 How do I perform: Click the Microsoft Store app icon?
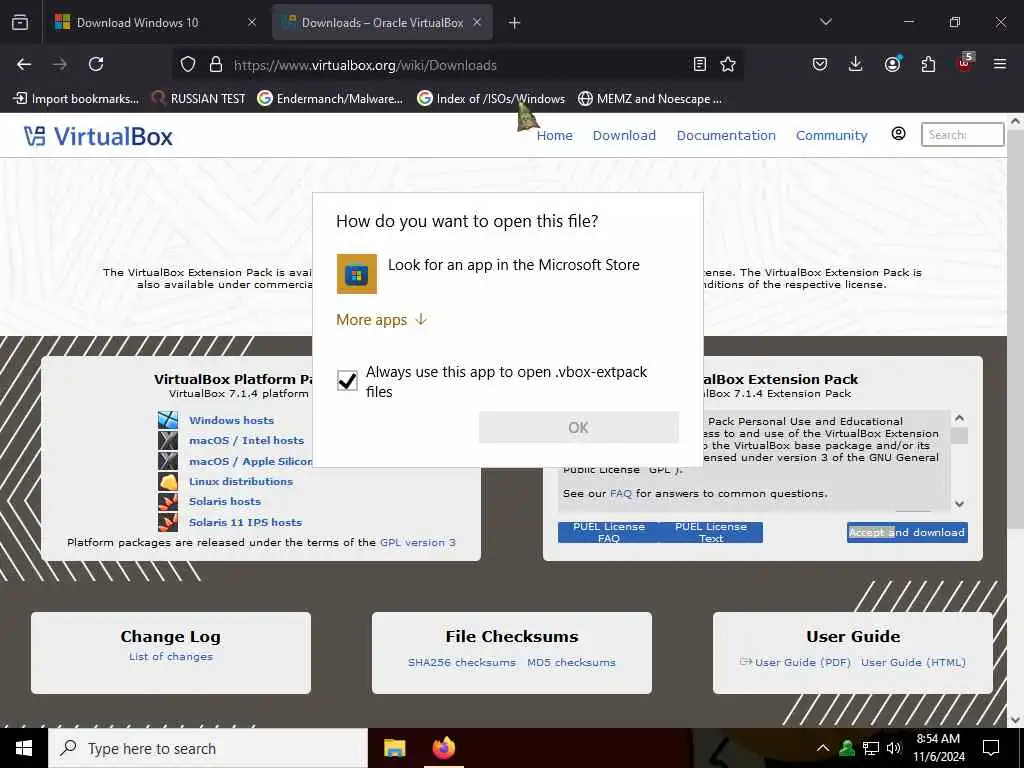click(357, 274)
